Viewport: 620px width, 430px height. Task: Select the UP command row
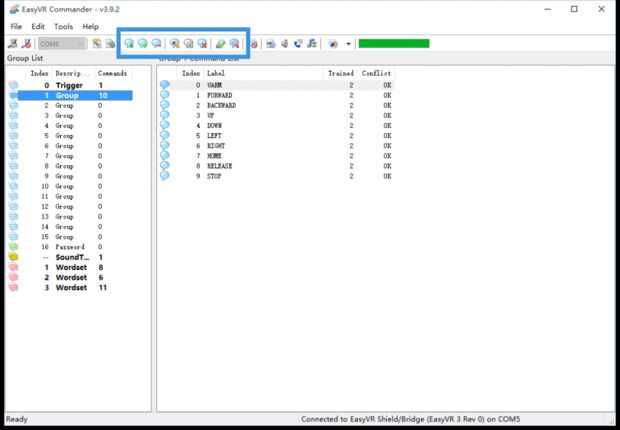(x=276, y=116)
